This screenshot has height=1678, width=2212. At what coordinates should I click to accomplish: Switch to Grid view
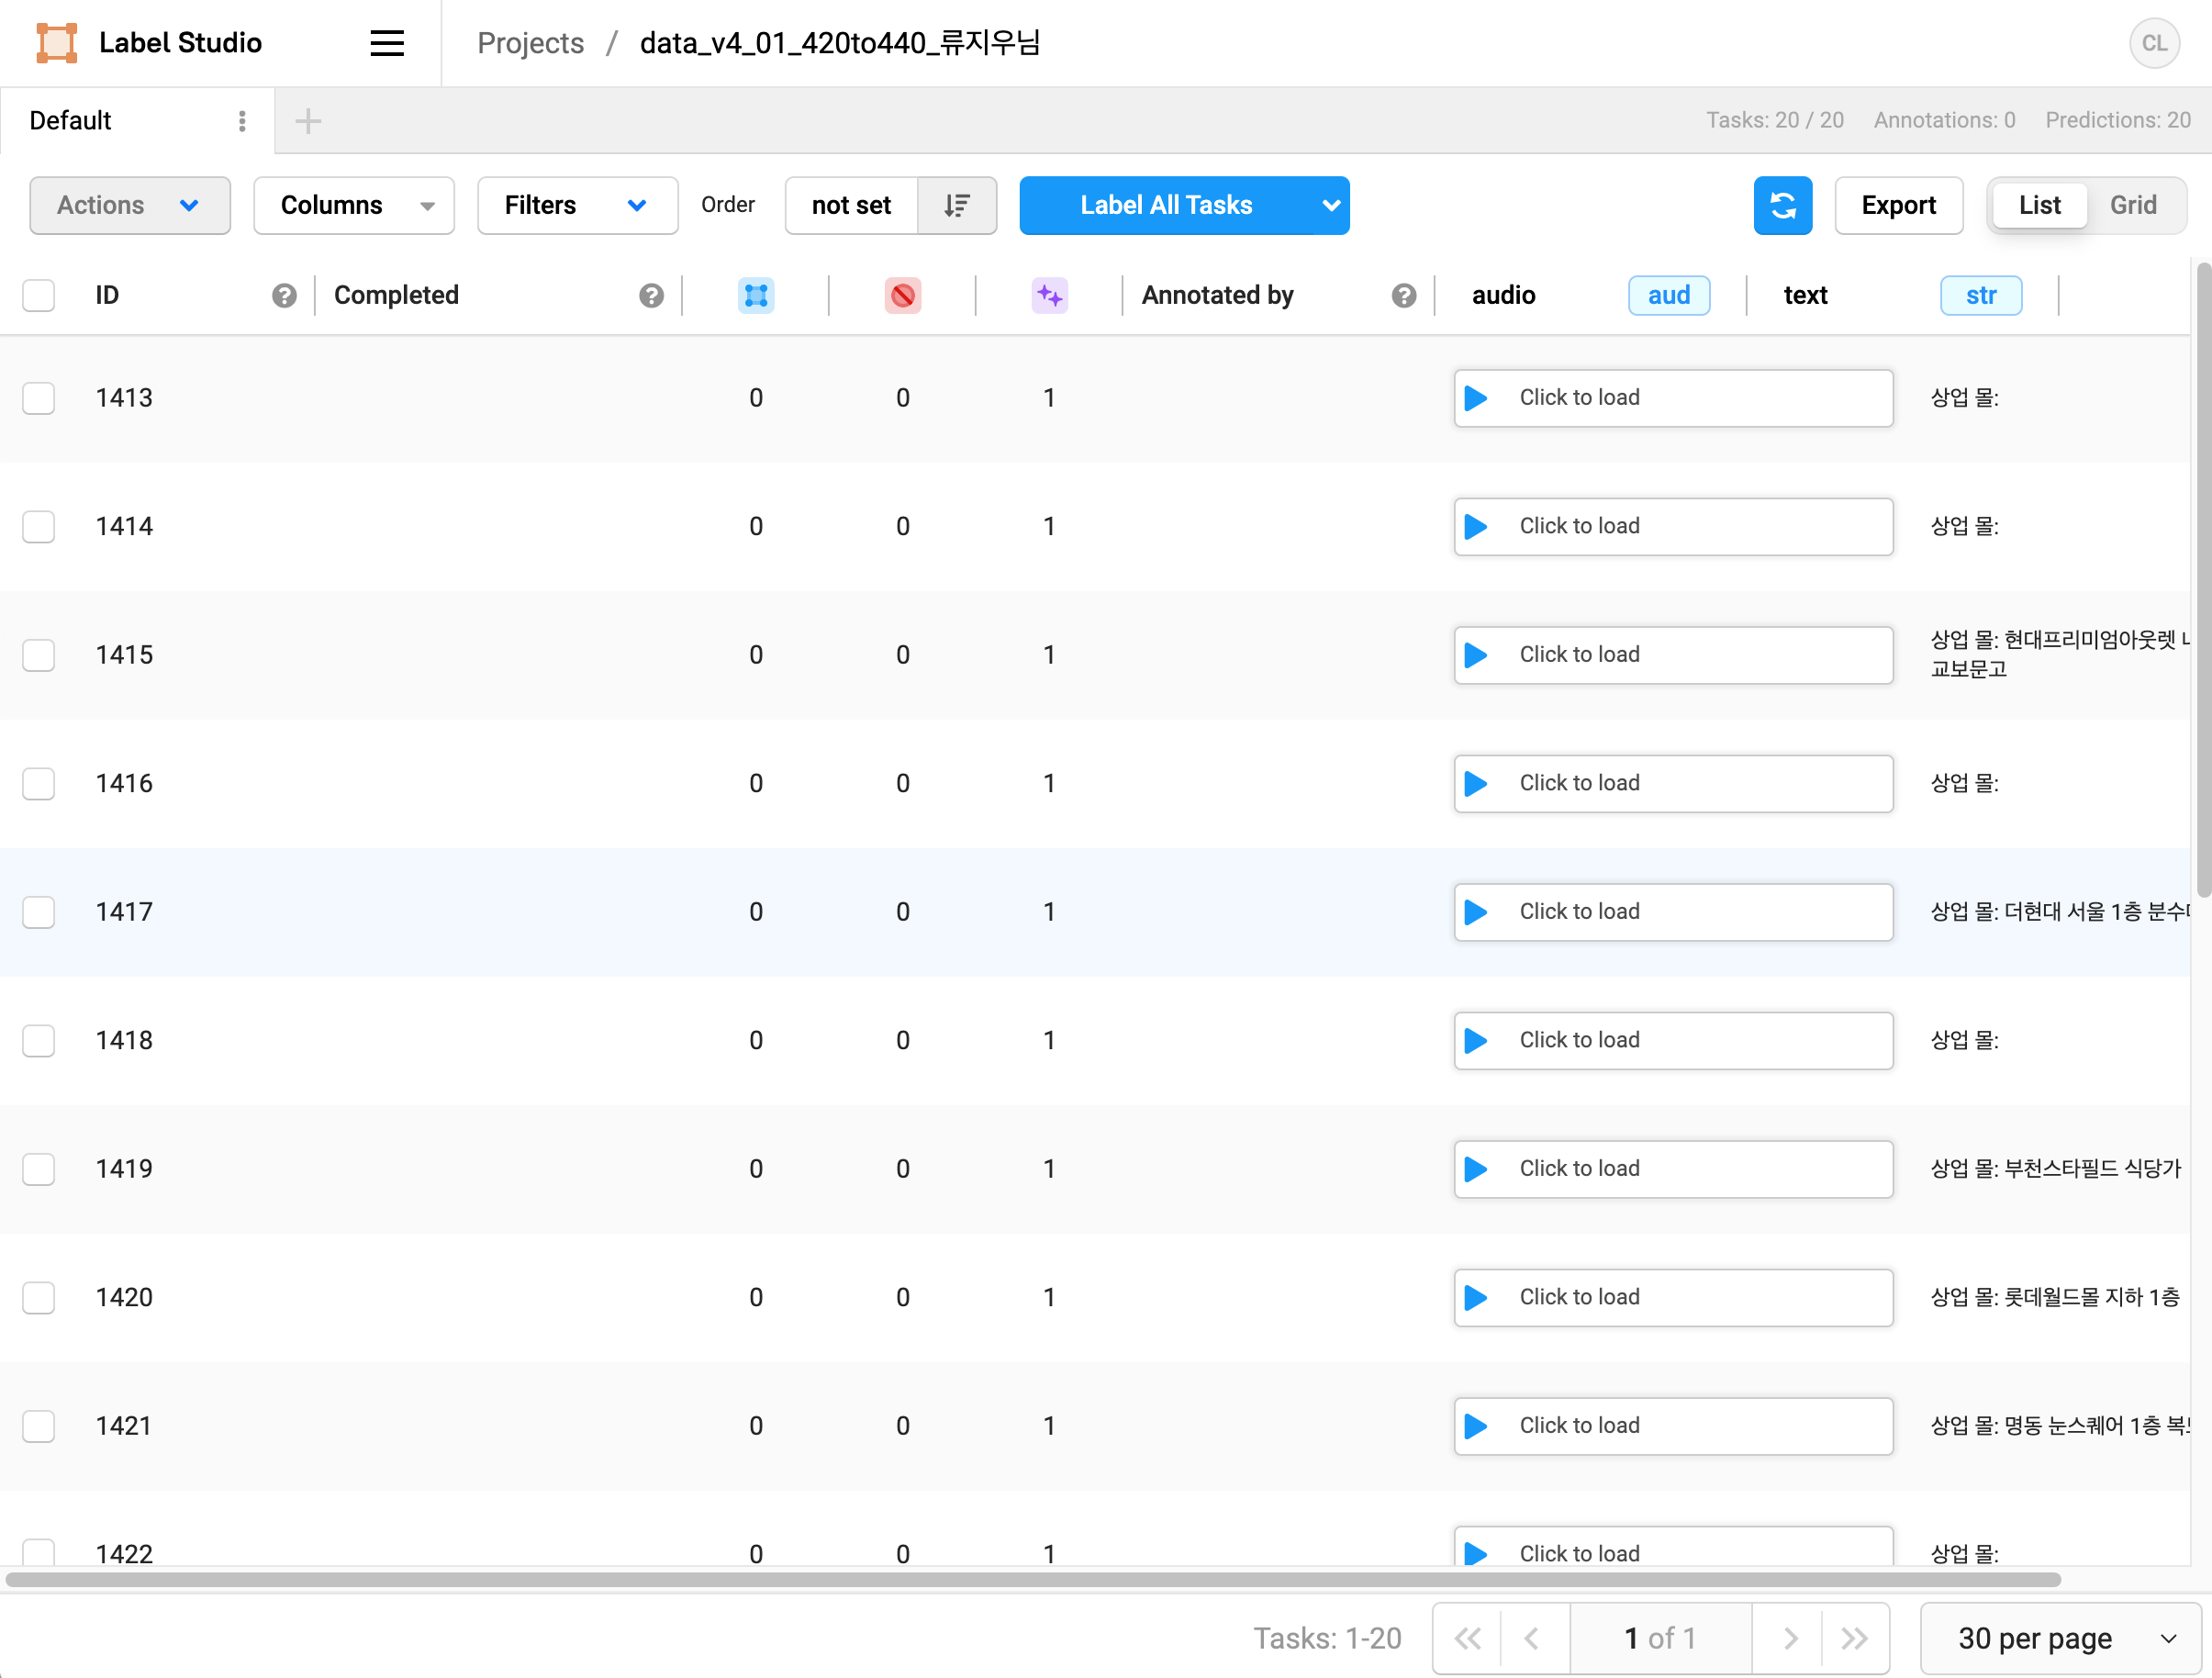tap(2133, 205)
